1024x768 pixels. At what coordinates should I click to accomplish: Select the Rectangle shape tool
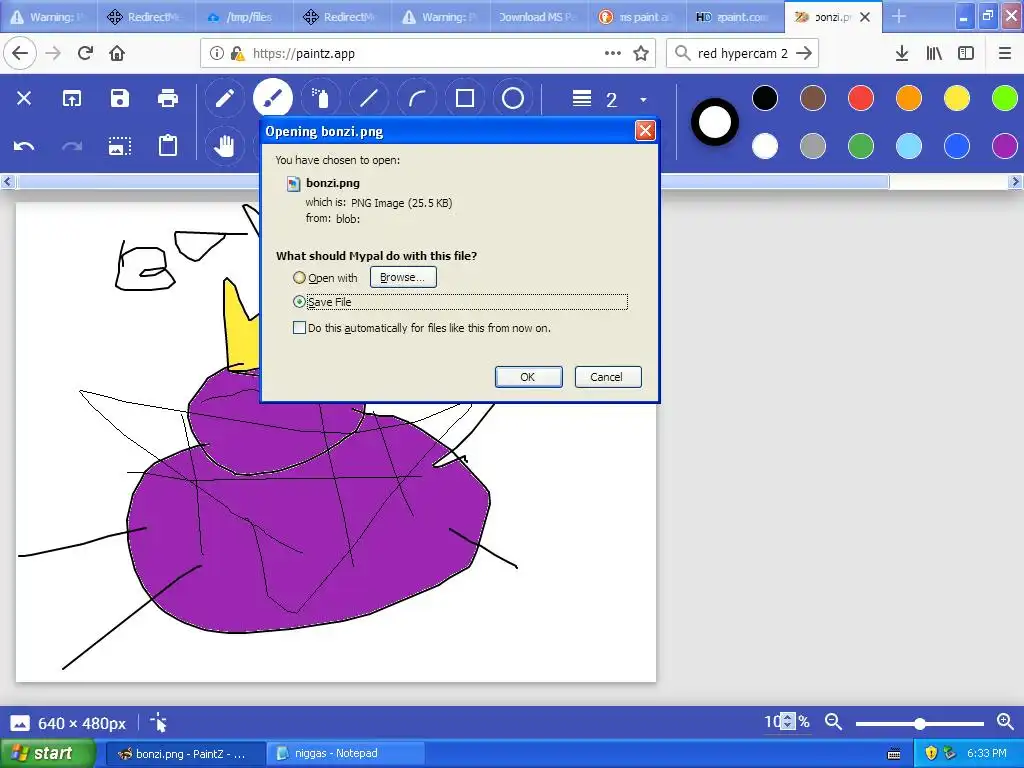[x=464, y=99]
